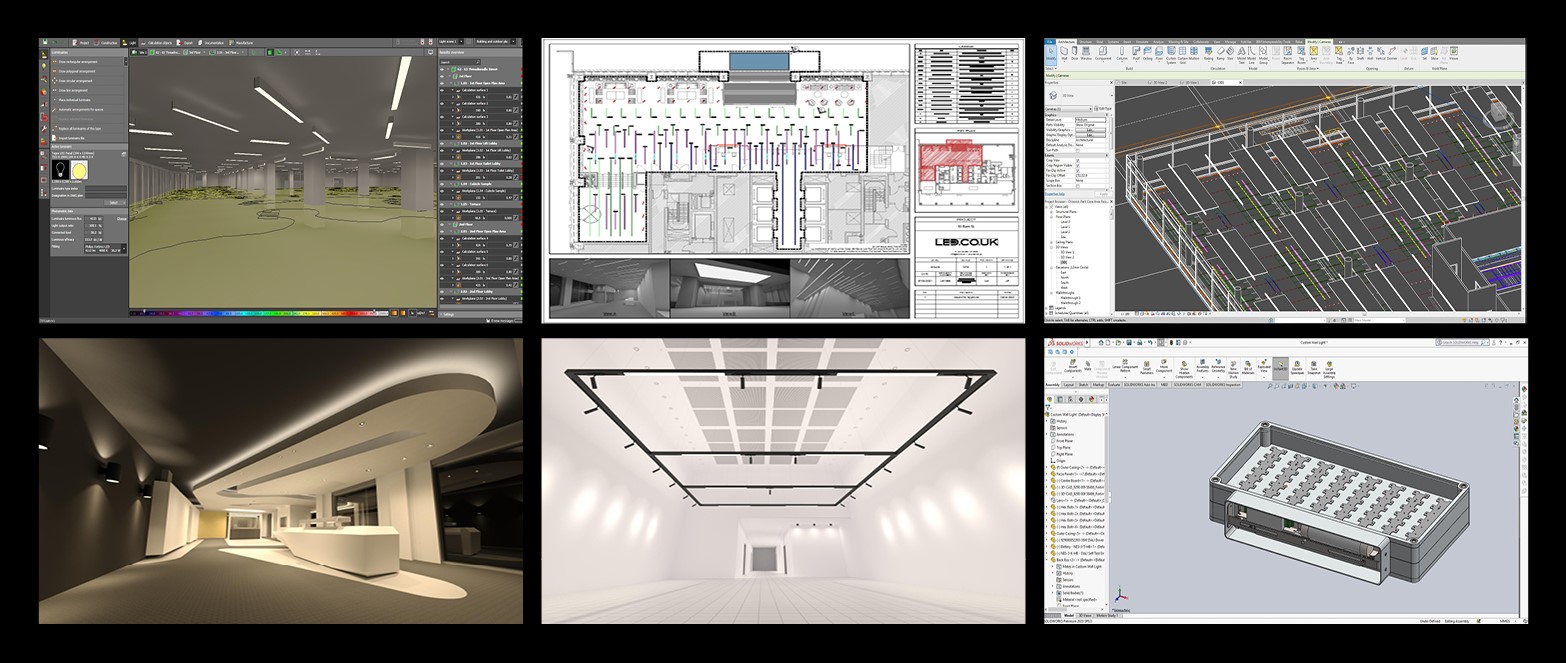
Task: Select the Mate tool in SolidWorks
Action: [x=1088, y=367]
